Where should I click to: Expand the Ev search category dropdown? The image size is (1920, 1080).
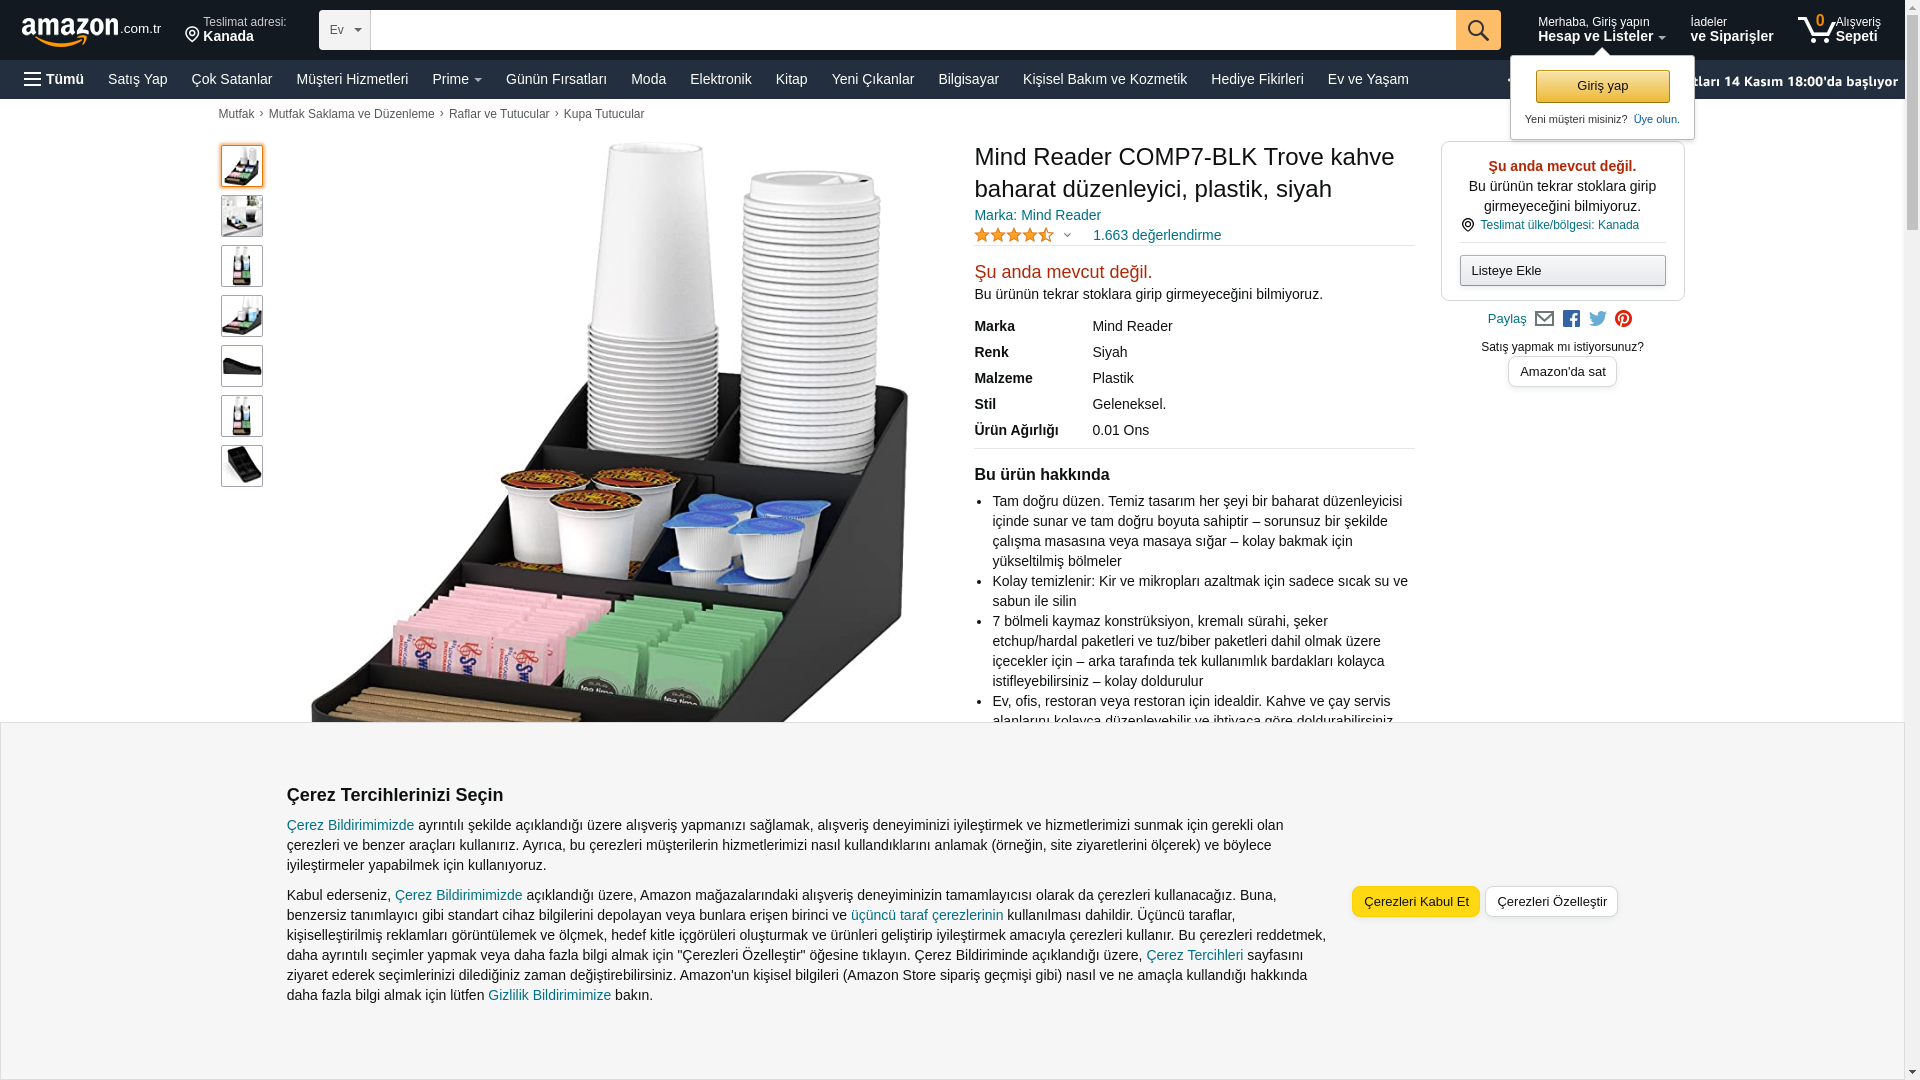[x=345, y=30]
